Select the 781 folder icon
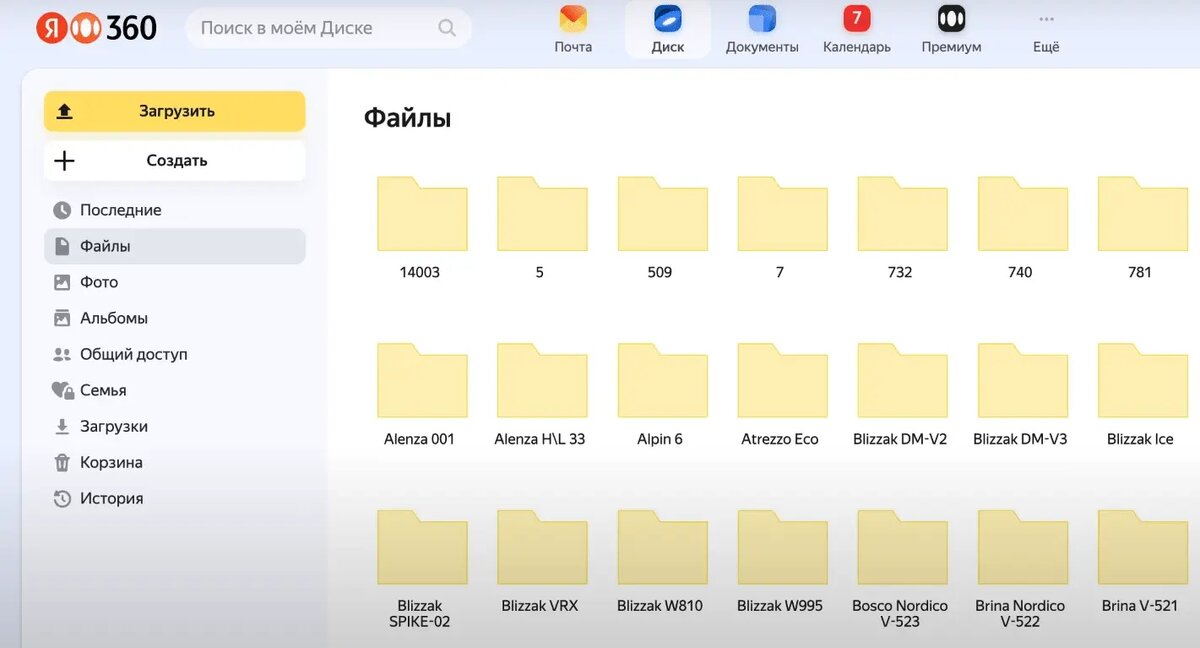 click(x=1142, y=213)
